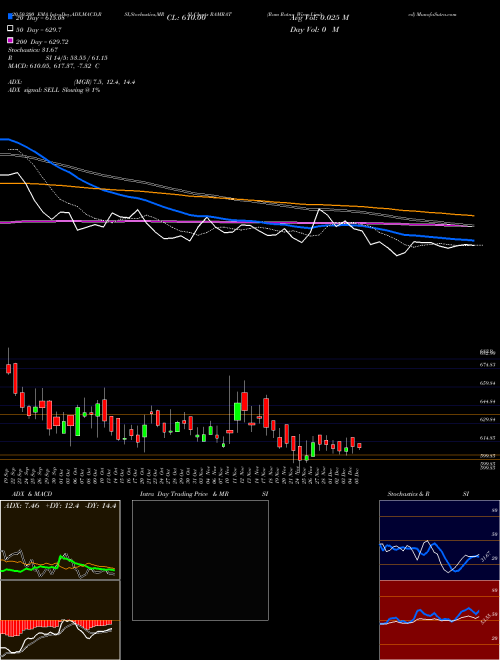Click the empty Intra Day Trading Price panel
This screenshot has width=500, height=660.
click(200, 560)
